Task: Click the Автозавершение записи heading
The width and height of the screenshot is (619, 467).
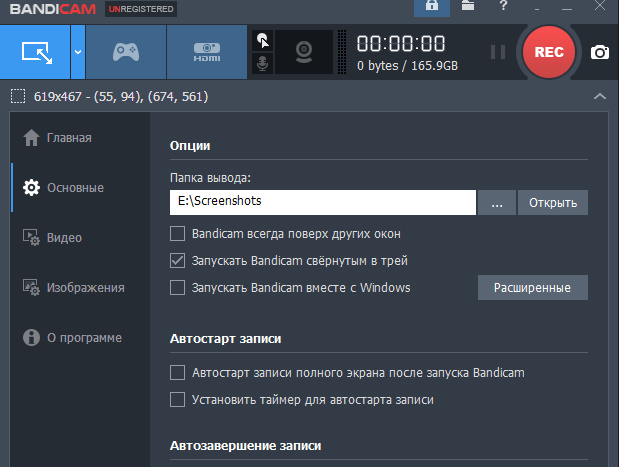Action: click(246, 446)
